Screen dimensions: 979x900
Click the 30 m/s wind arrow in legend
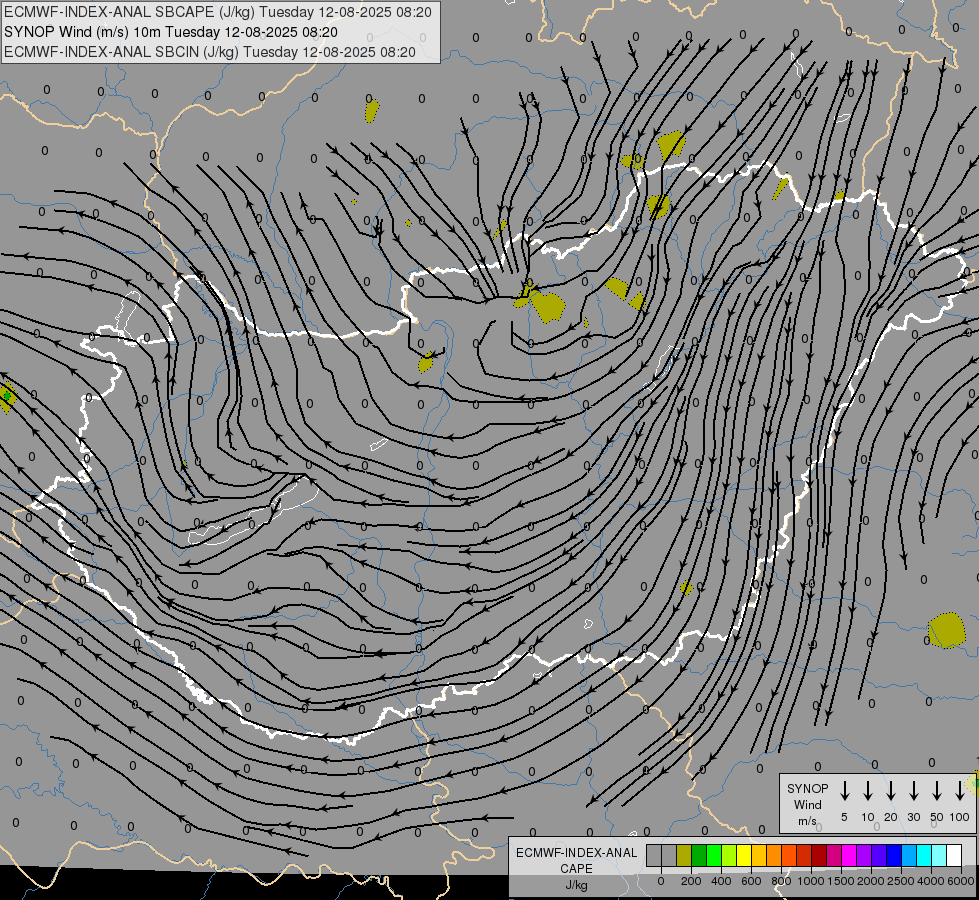913,791
